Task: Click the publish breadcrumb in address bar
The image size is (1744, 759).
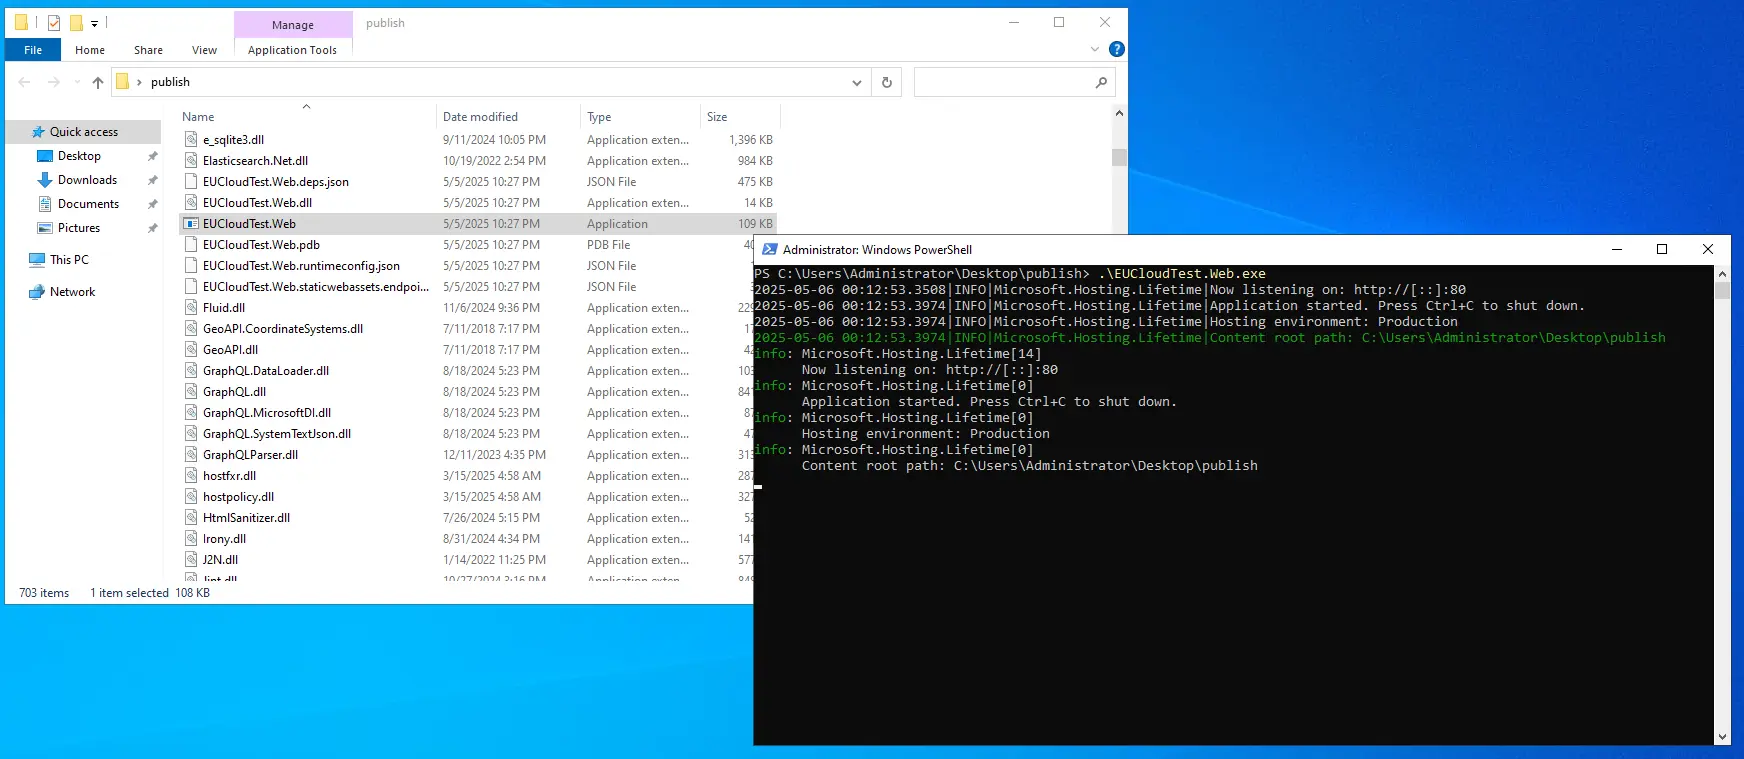Action: (x=170, y=82)
